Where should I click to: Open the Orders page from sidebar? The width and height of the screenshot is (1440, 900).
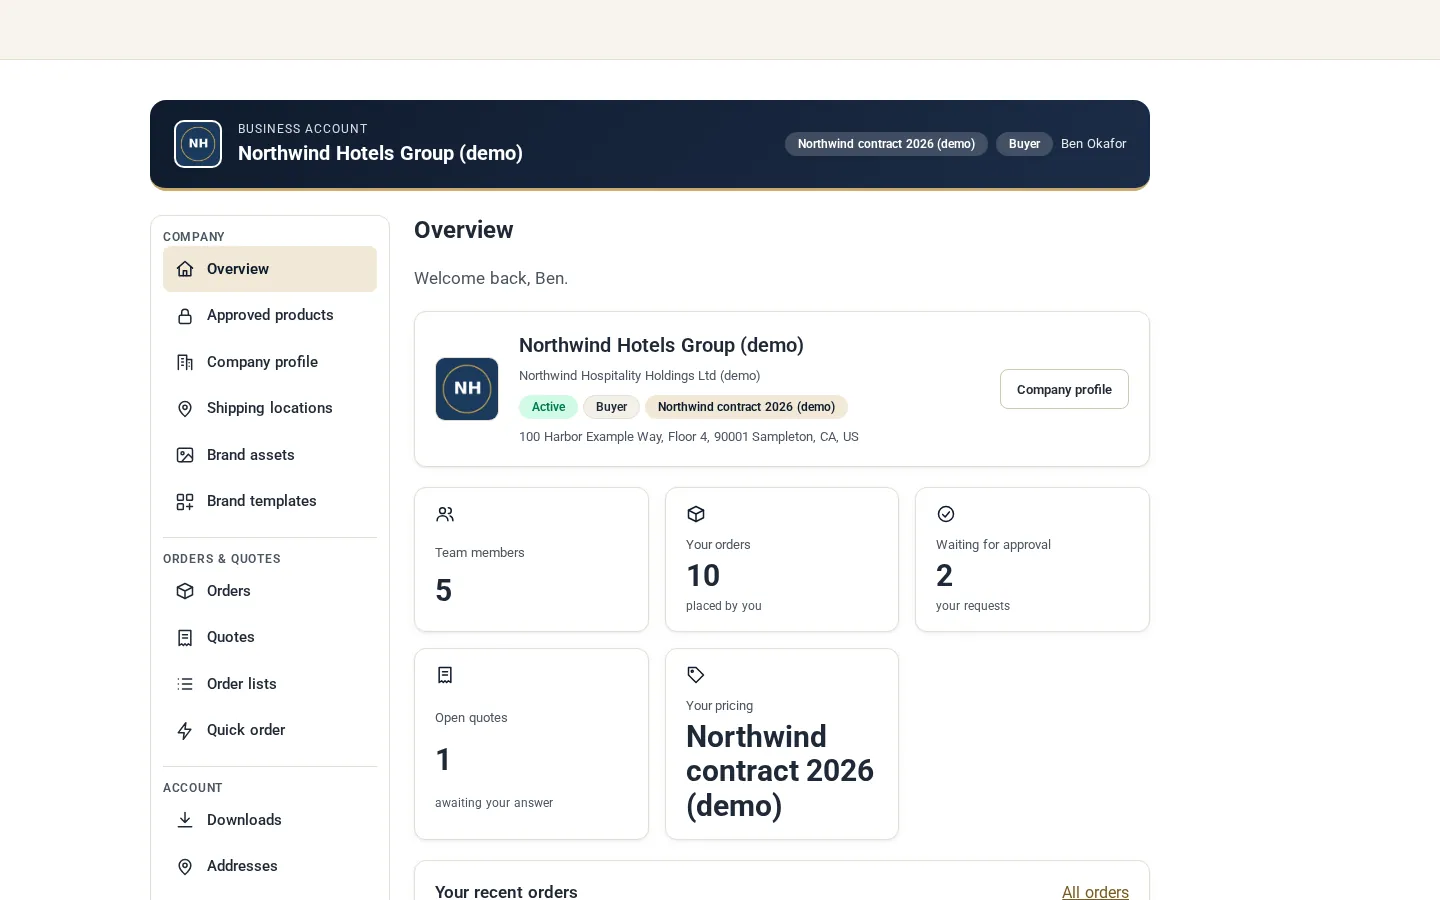270,591
